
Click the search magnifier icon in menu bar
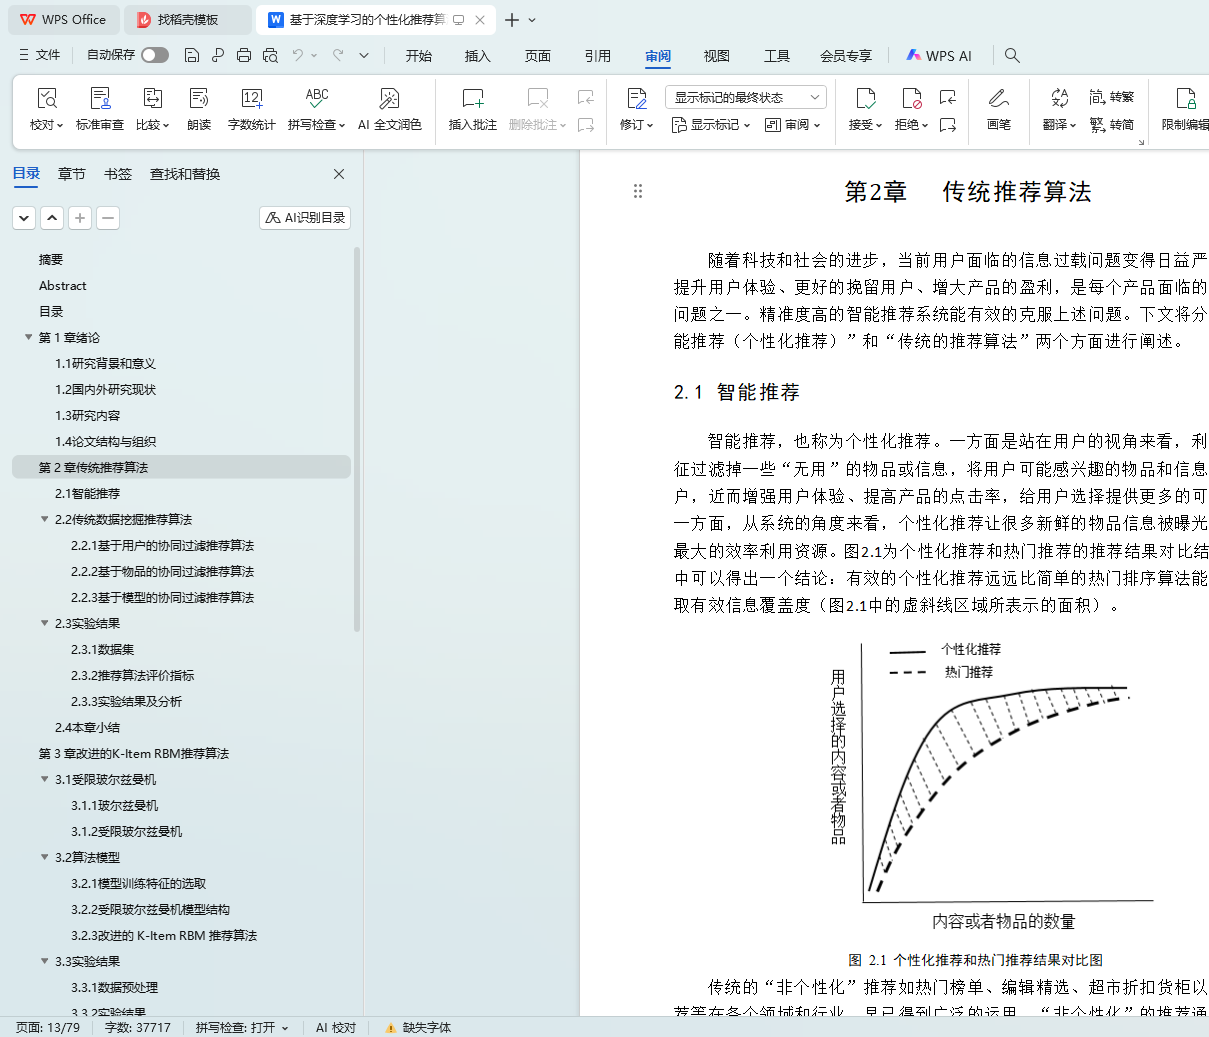pos(1012,55)
